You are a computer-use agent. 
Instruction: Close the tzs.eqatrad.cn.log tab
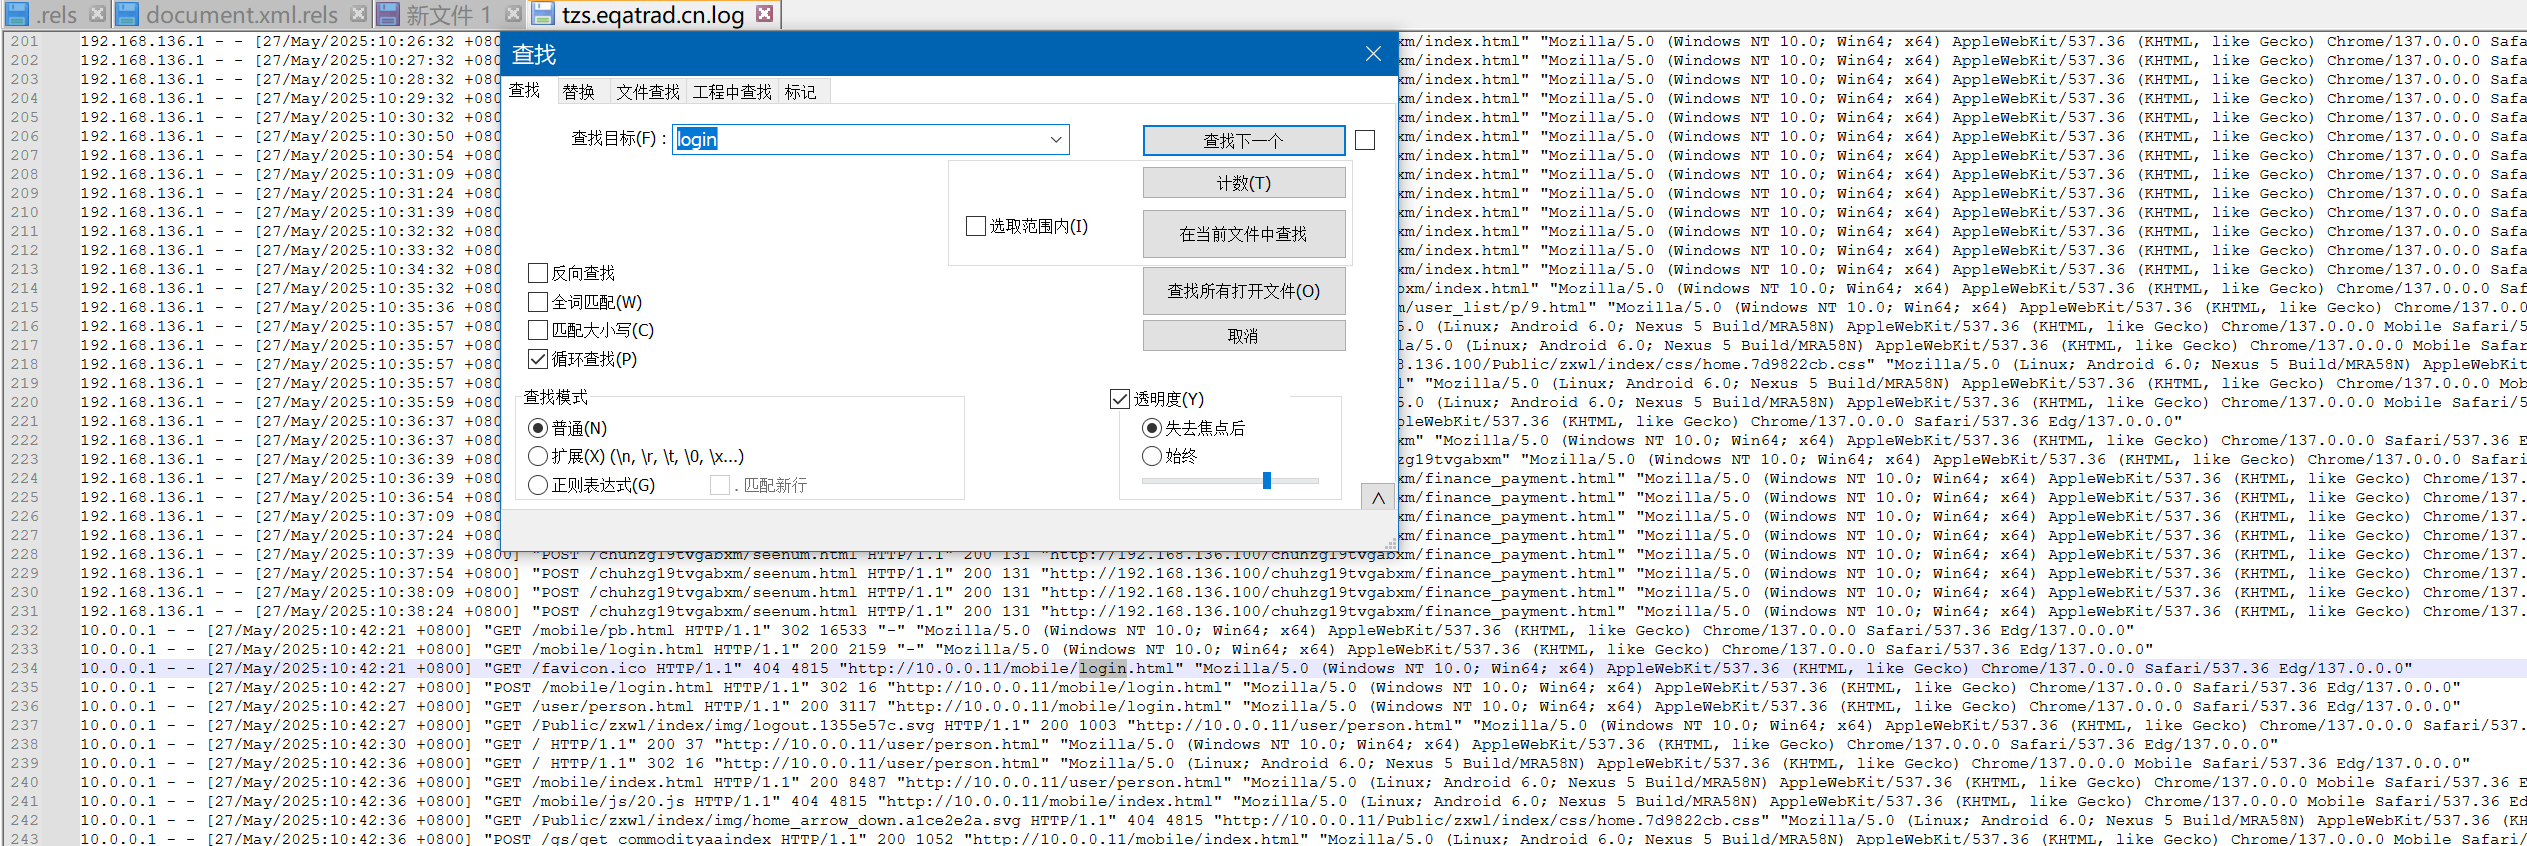coord(764,14)
